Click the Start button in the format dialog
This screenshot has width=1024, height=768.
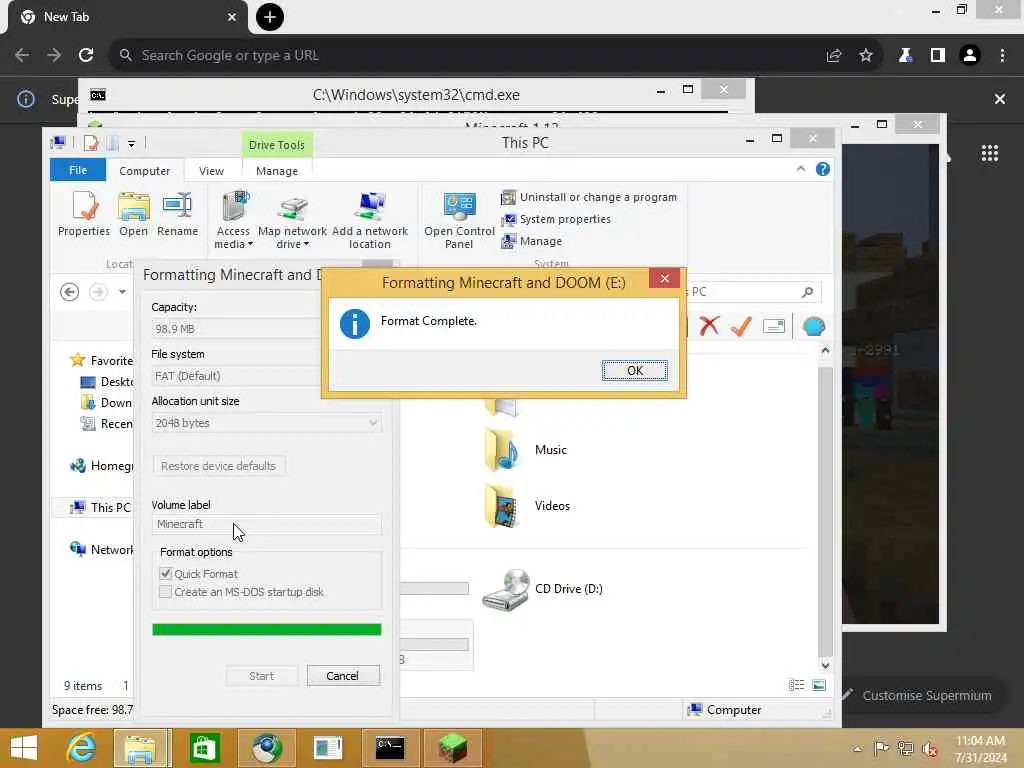(x=261, y=676)
